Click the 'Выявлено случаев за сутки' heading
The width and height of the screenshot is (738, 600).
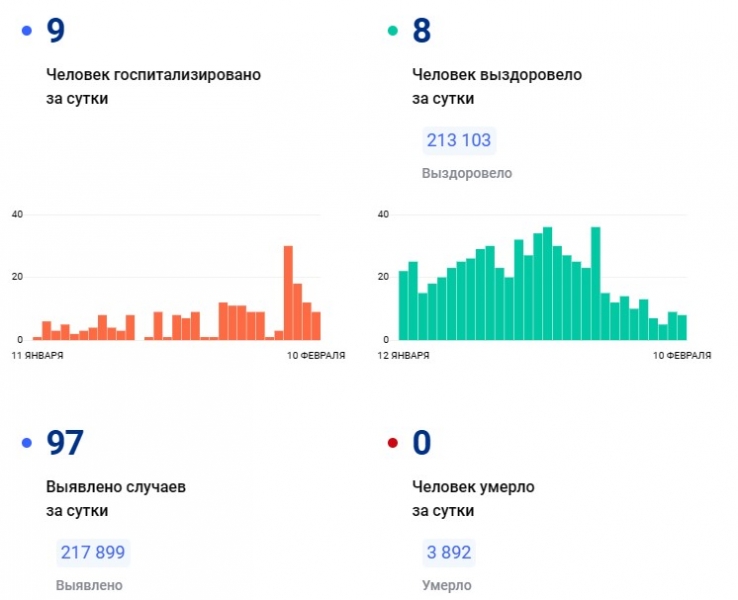pyautogui.click(x=115, y=498)
